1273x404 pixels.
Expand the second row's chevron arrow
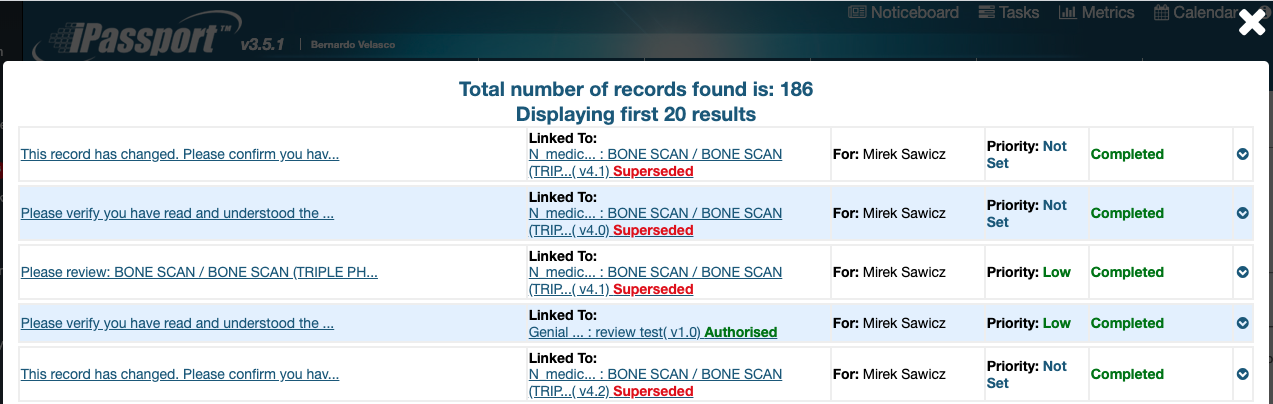tap(1242, 213)
